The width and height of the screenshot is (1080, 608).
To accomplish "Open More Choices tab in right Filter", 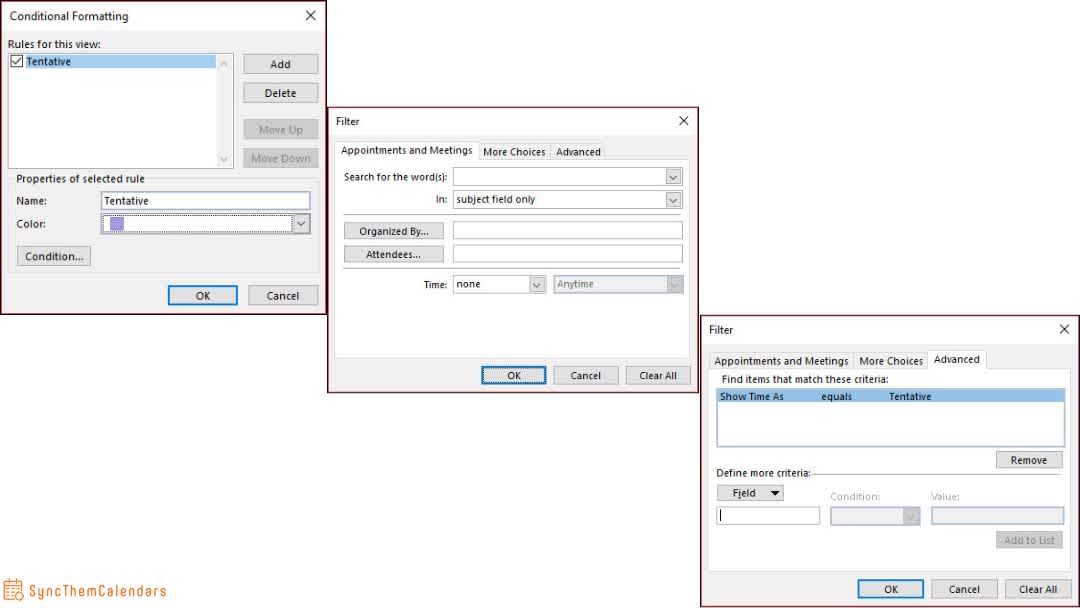I will pos(891,361).
